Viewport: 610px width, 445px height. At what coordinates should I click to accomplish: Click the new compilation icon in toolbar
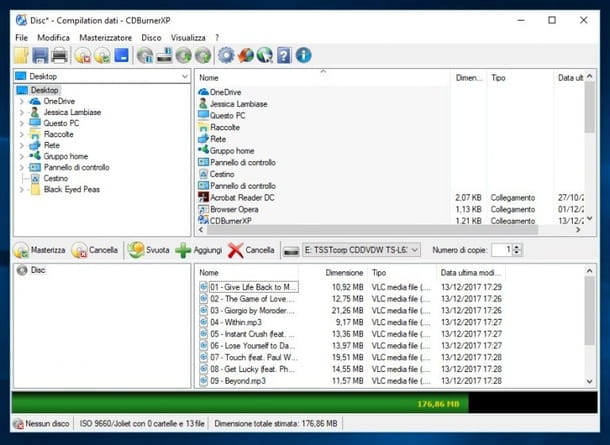click(21, 55)
